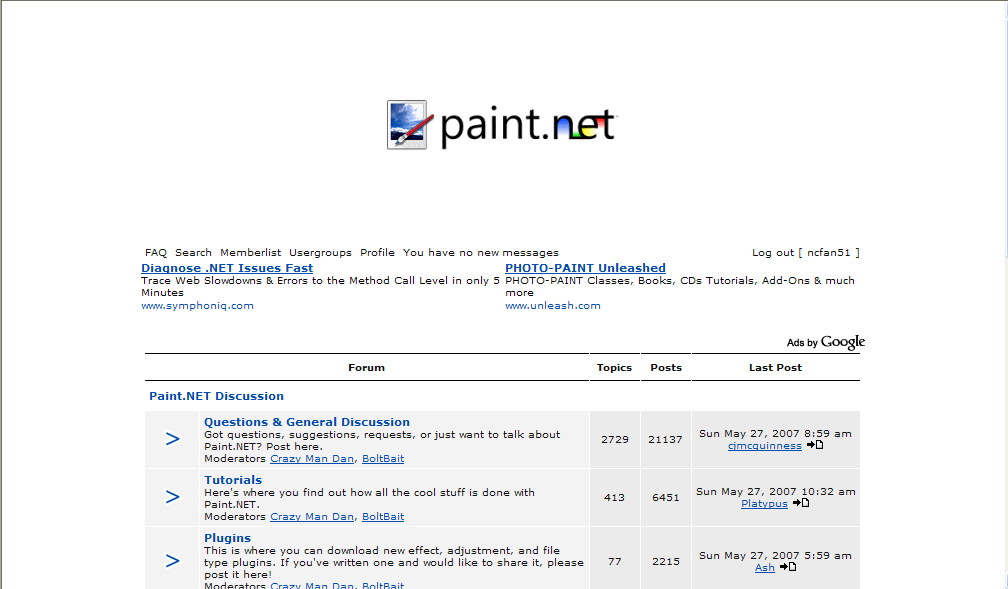The width and height of the screenshot is (1008, 589).
Task: Click posts count 6451
Action: point(665,497)
